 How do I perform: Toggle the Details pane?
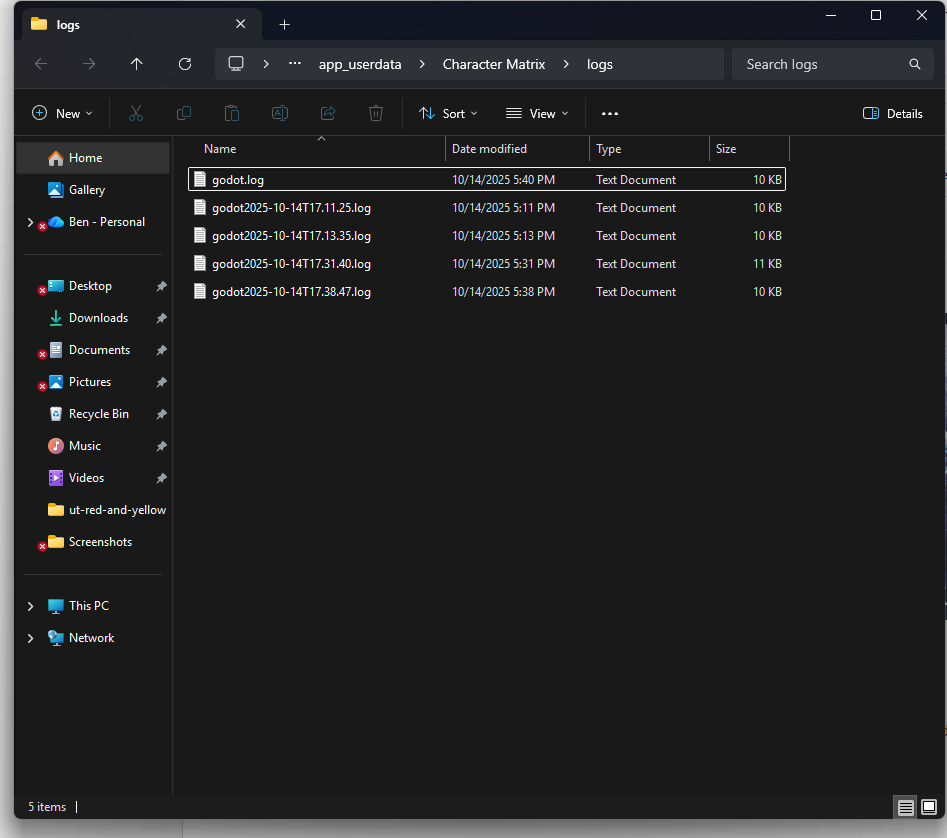[x=893, y=114]
